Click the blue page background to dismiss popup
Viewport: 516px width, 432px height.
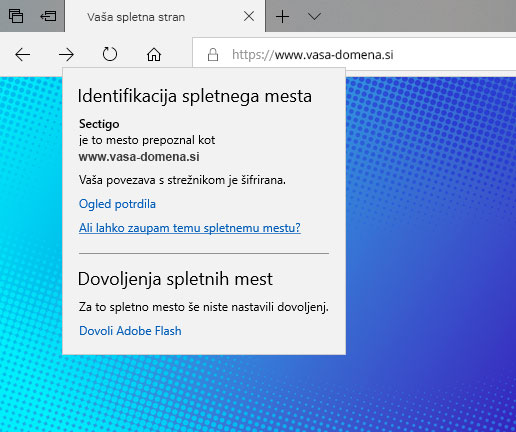[x=430, y=233]
